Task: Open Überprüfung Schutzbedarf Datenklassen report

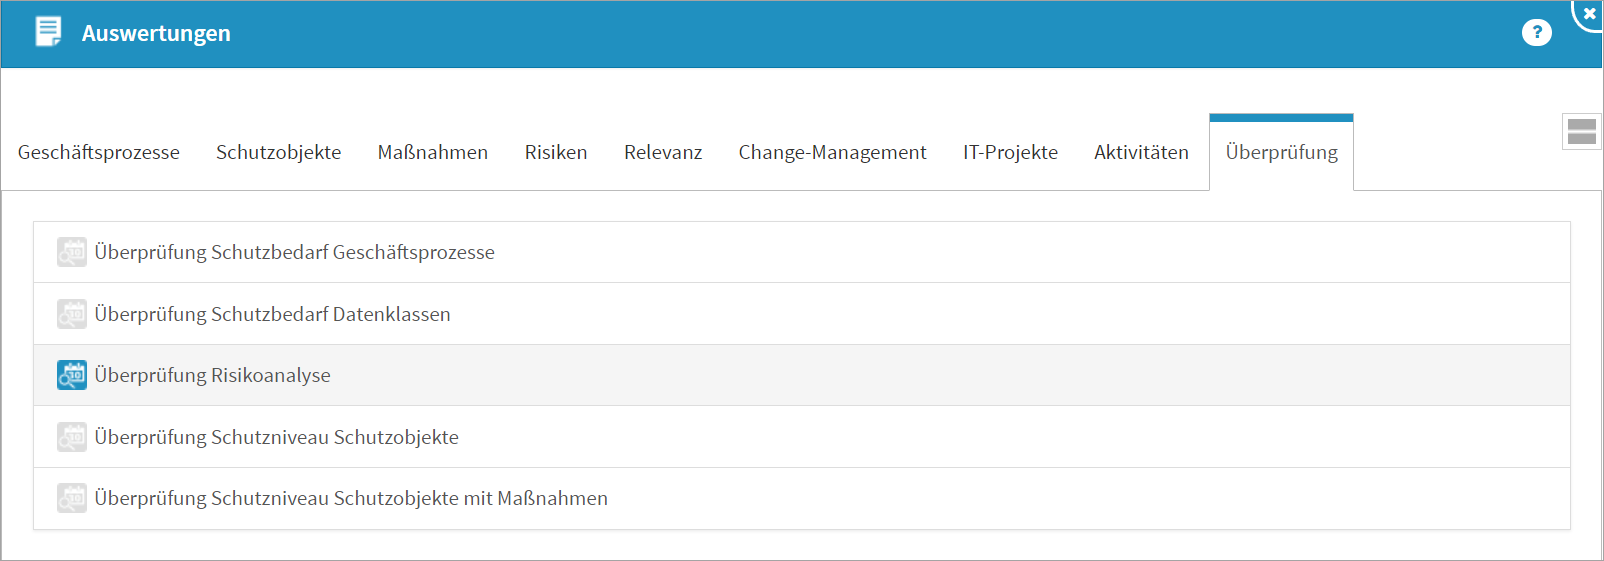Action: (272, 314)
